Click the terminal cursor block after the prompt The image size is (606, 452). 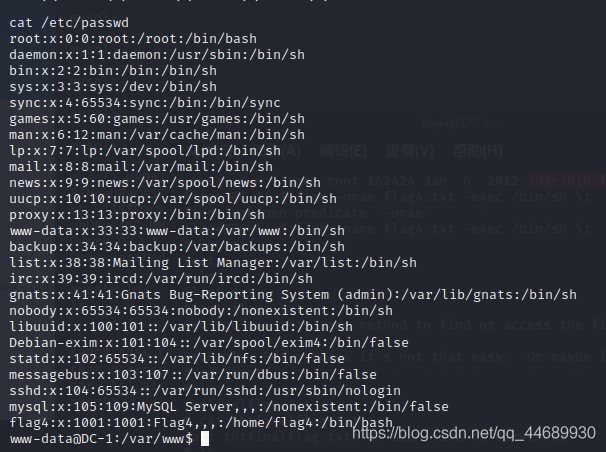(204, 438)
